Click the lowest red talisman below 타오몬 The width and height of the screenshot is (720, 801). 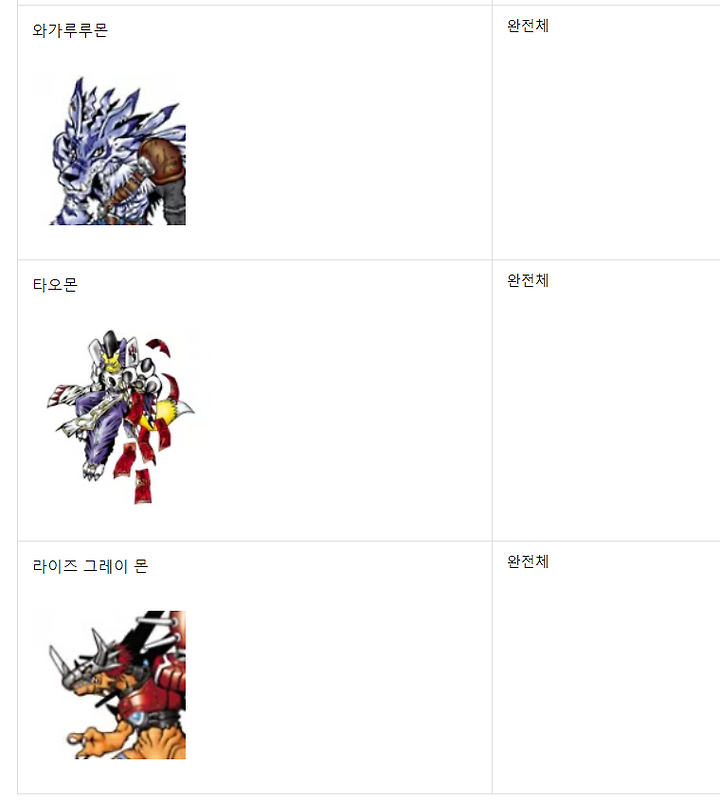coord(143,486)
